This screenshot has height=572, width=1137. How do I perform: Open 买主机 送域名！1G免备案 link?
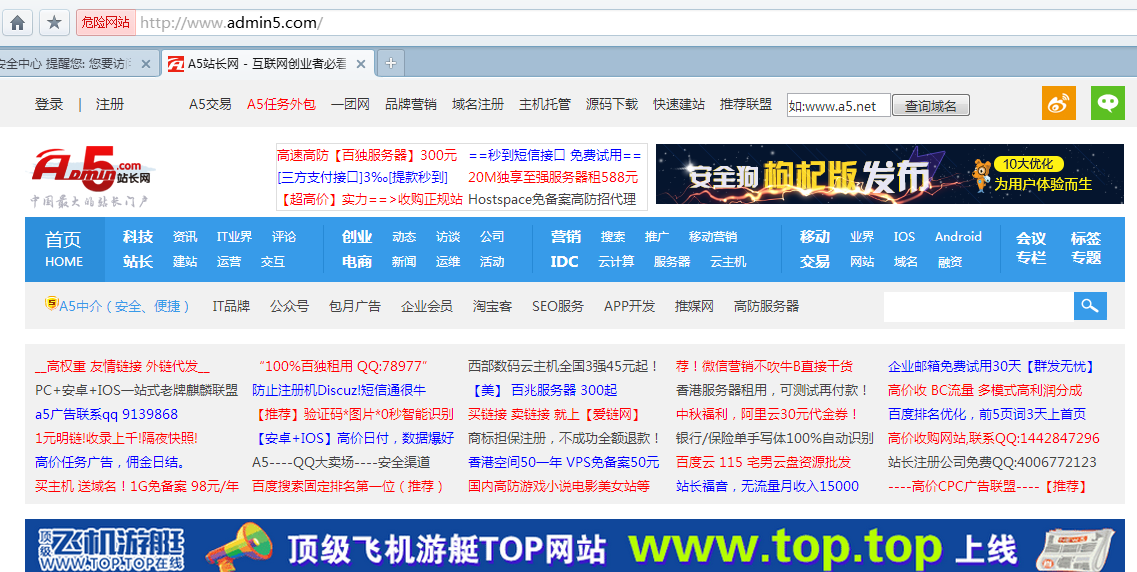[137, 486]
